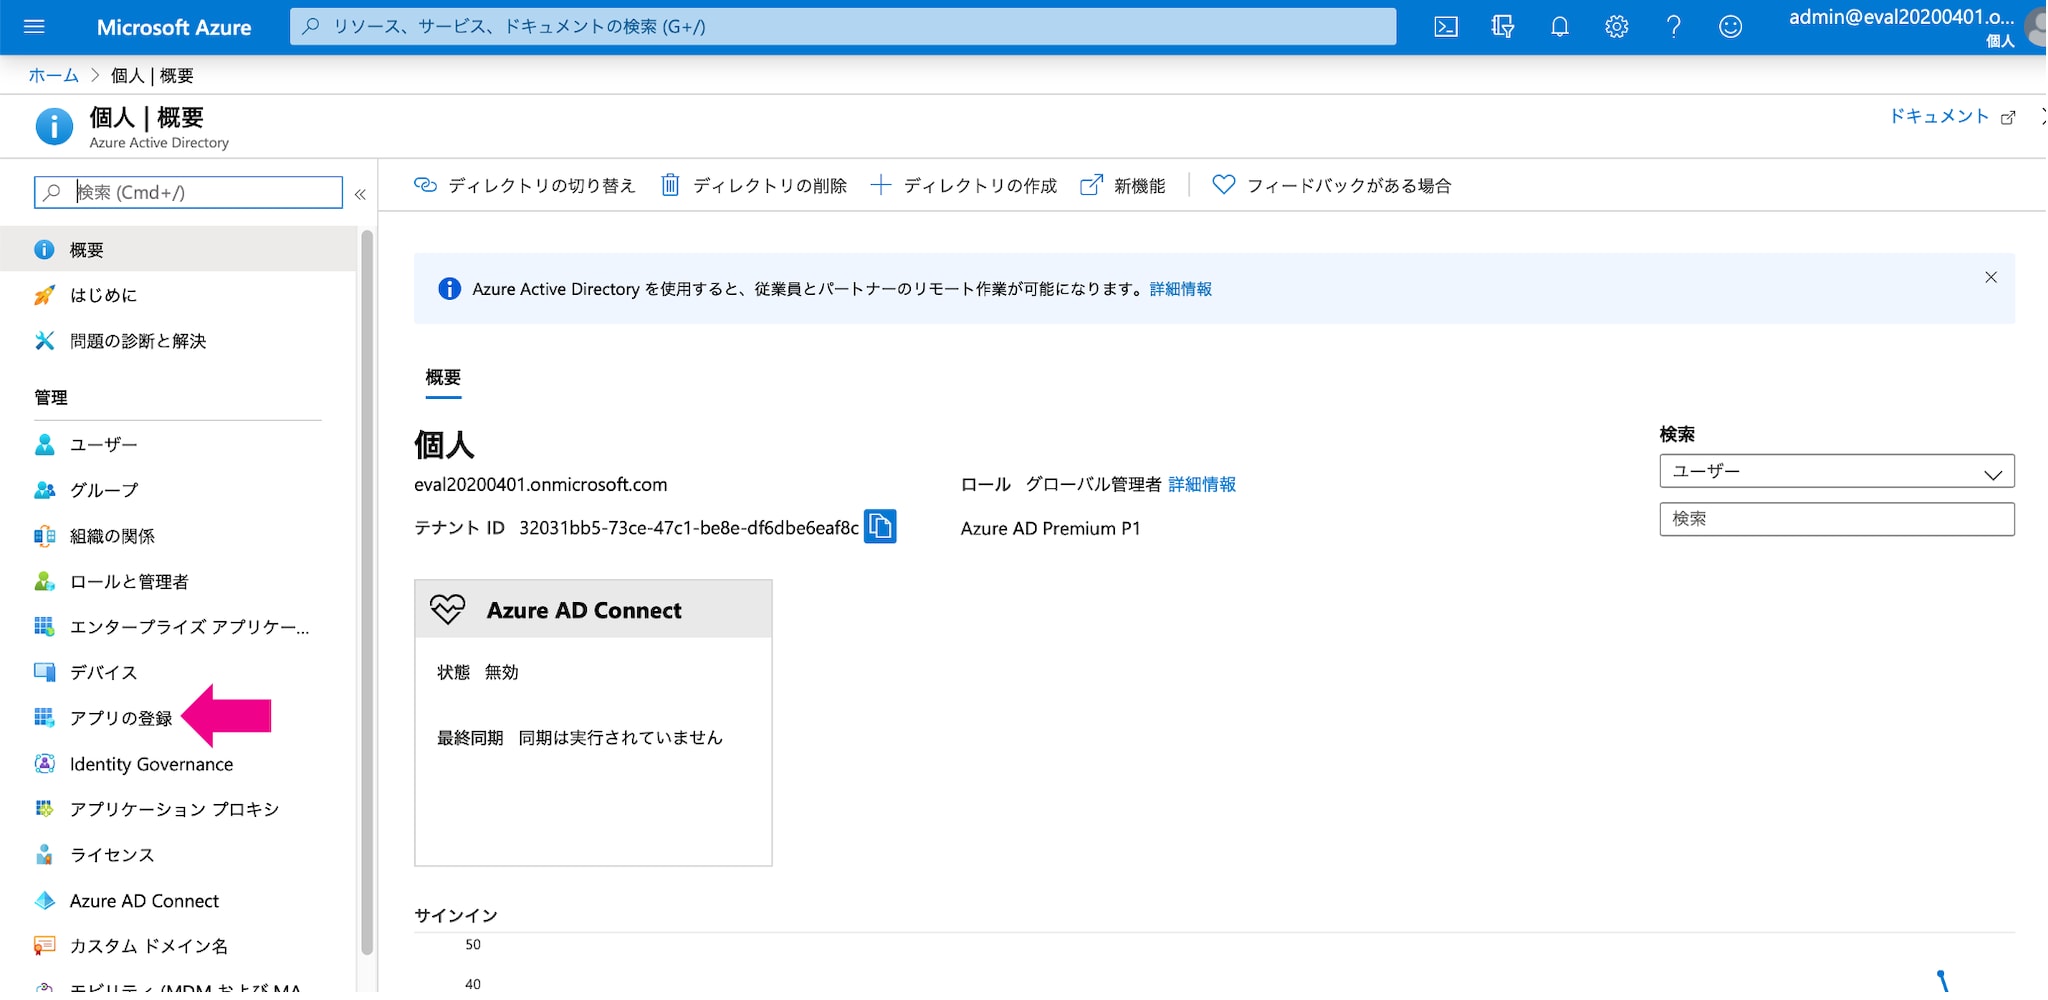Open the ユーザー search type dropdown
2048x1000 pixels.
pos(1837,471)
